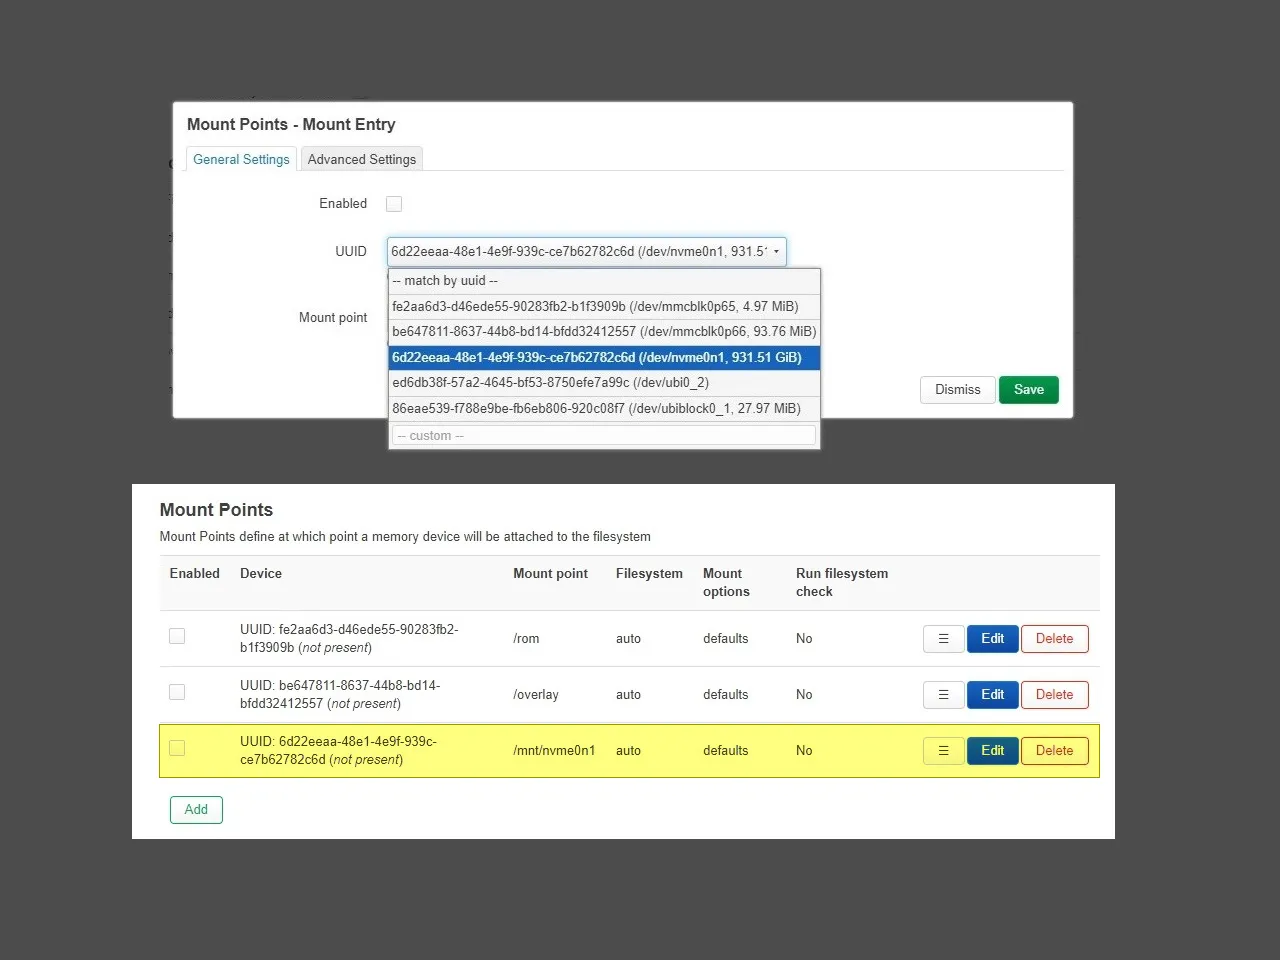
Task: Save the mount entry
Action: (x=1028, y=390)
